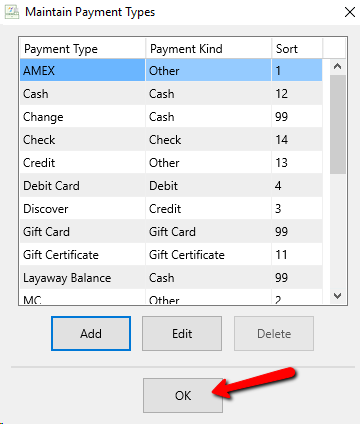The image size is (360, 426).
Task: Click Payment Kind 'Debit' cell
Action: point(208,186)
